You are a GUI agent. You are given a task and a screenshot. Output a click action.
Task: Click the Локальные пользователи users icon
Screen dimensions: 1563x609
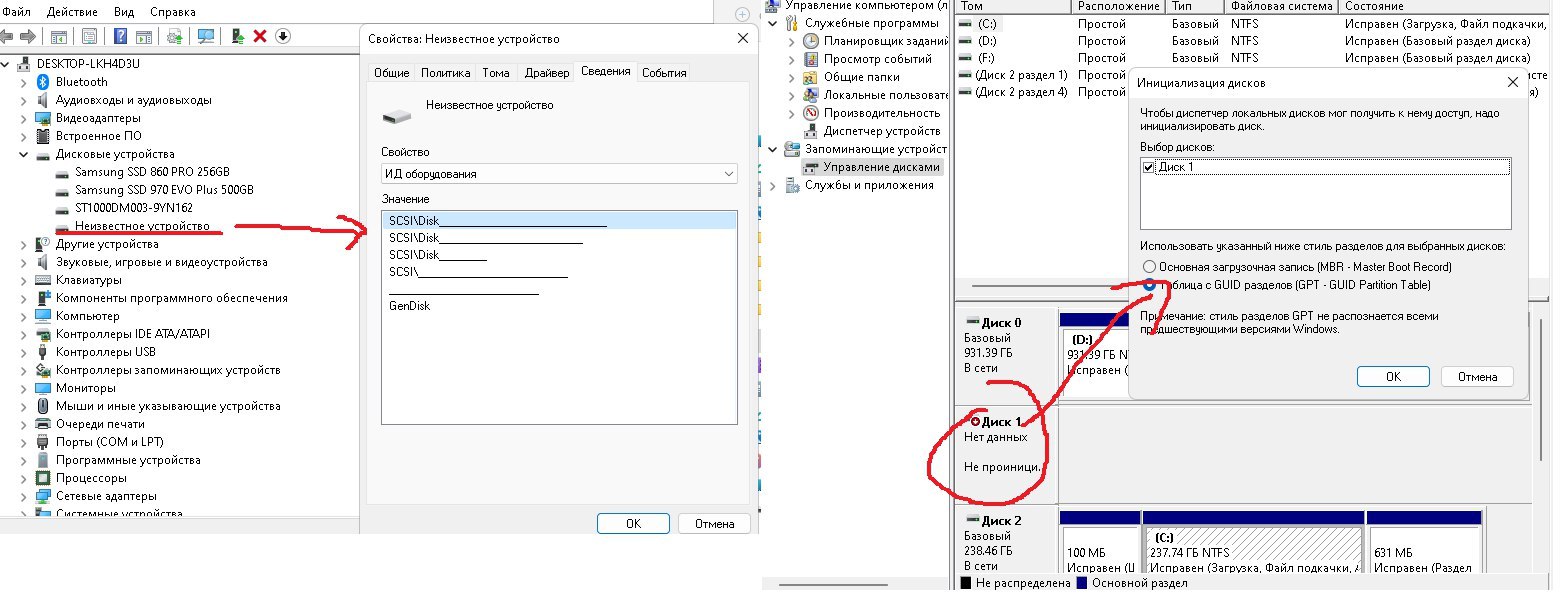pyautogui.click(x=812, y=95)
